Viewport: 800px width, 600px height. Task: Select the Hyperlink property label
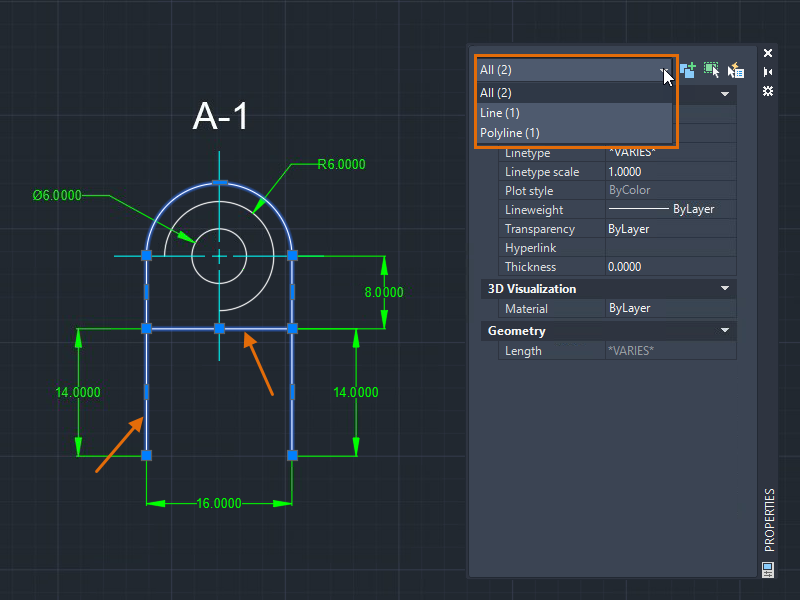pyautogui.click(x=530, y=248)
